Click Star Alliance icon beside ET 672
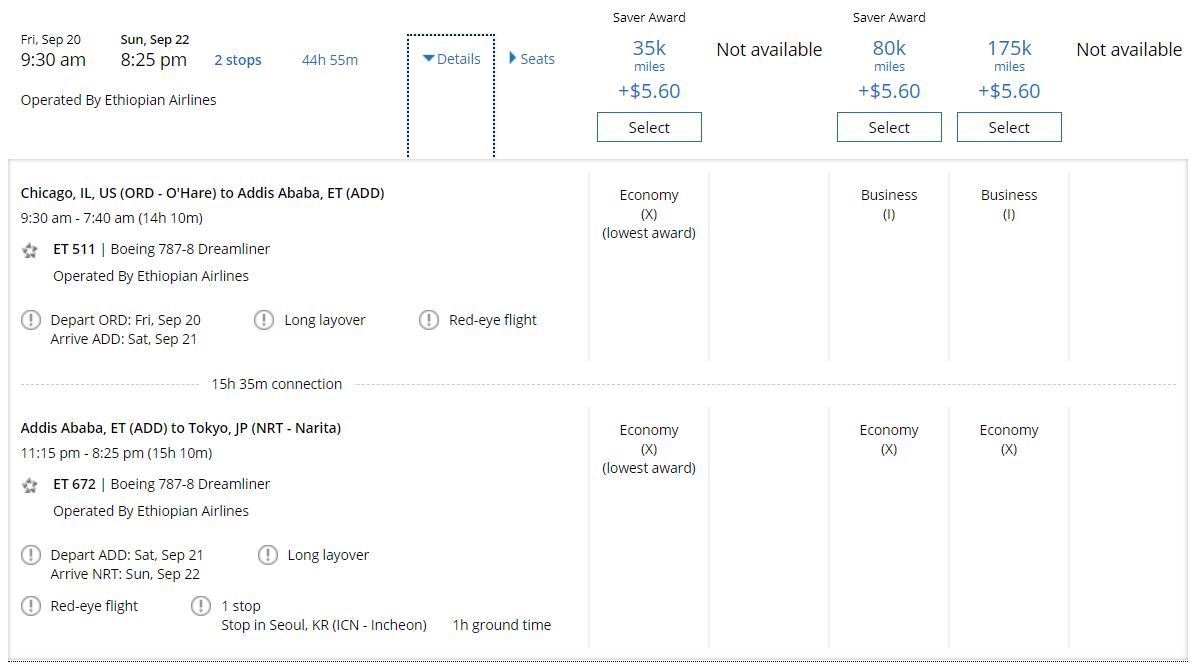This screenshot has width=1197, height=672. pyautogui.click(x=30, y=485)
